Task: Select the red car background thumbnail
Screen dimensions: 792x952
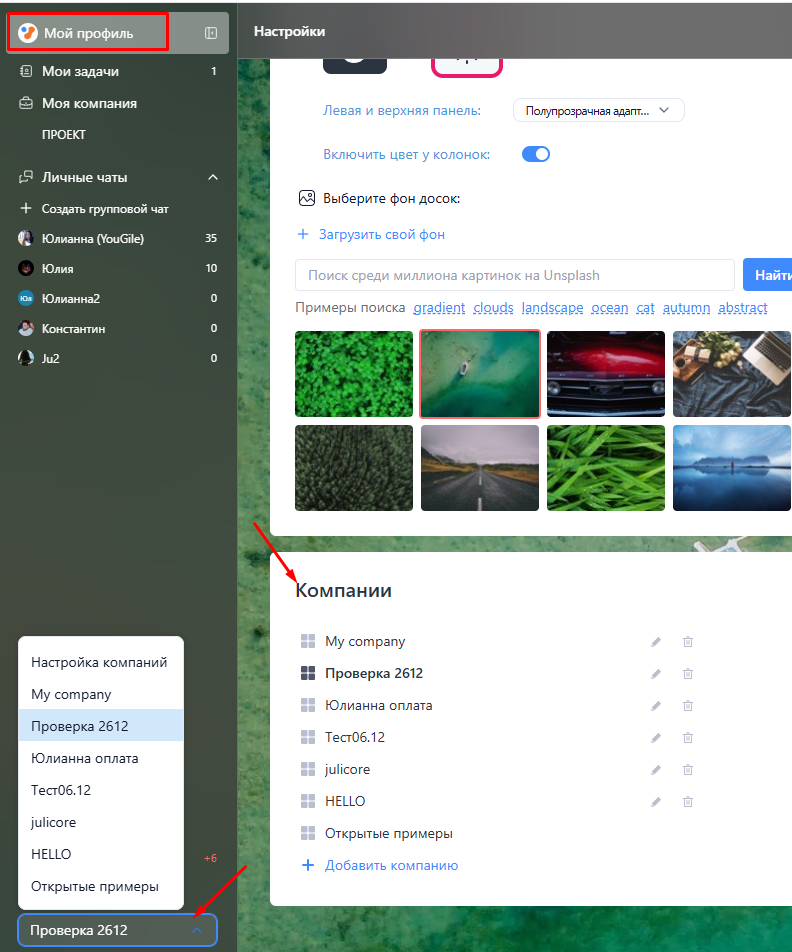Action: [605, 373]
